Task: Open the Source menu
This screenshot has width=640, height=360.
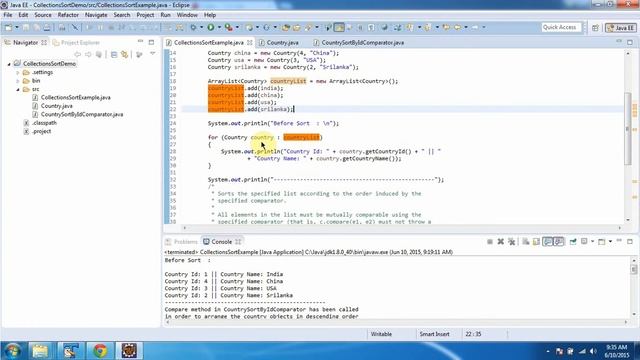Action: pyautogui.click(x=43, y=15)
